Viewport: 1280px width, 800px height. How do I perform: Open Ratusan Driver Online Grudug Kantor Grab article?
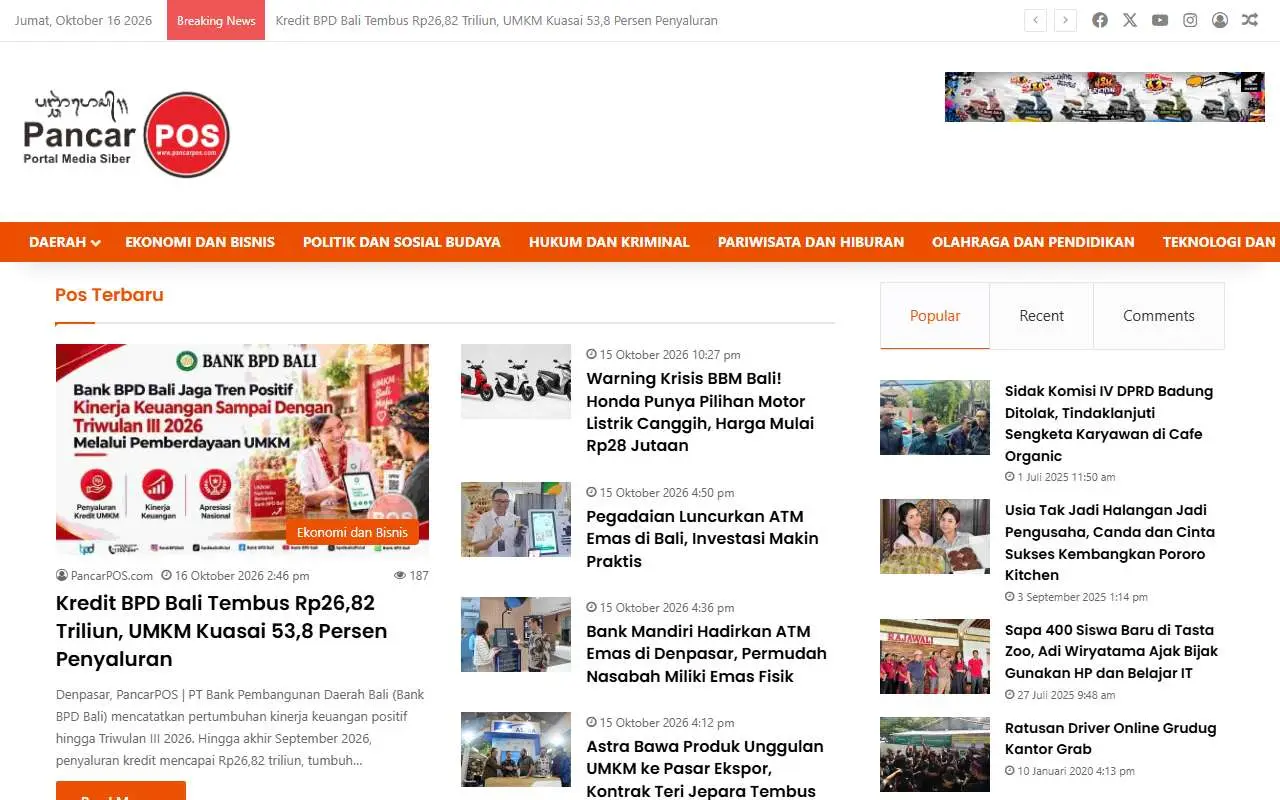[1111, 738]
